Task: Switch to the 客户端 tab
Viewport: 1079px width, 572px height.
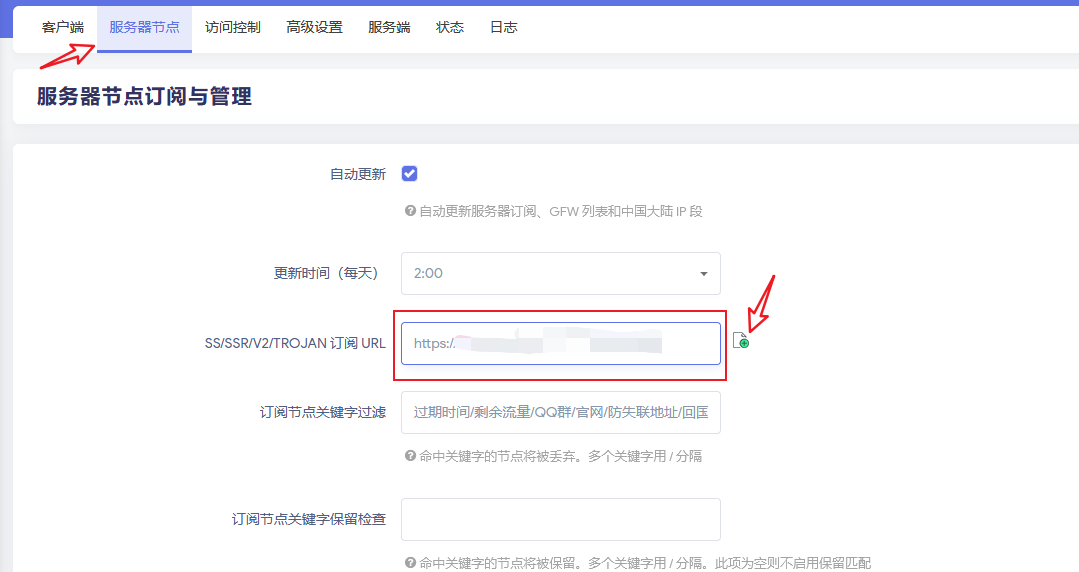Action: click(63, 28)
